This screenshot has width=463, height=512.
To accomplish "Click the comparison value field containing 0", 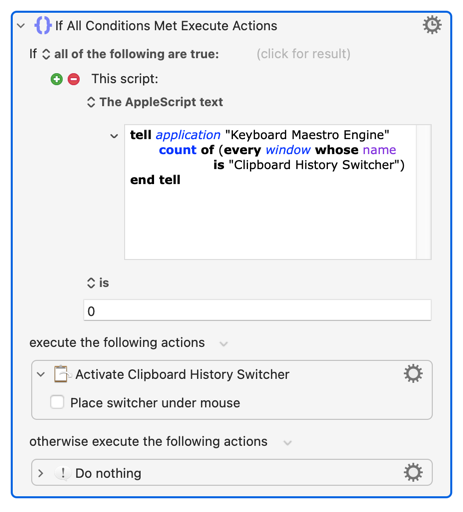I will click(257, 311).
